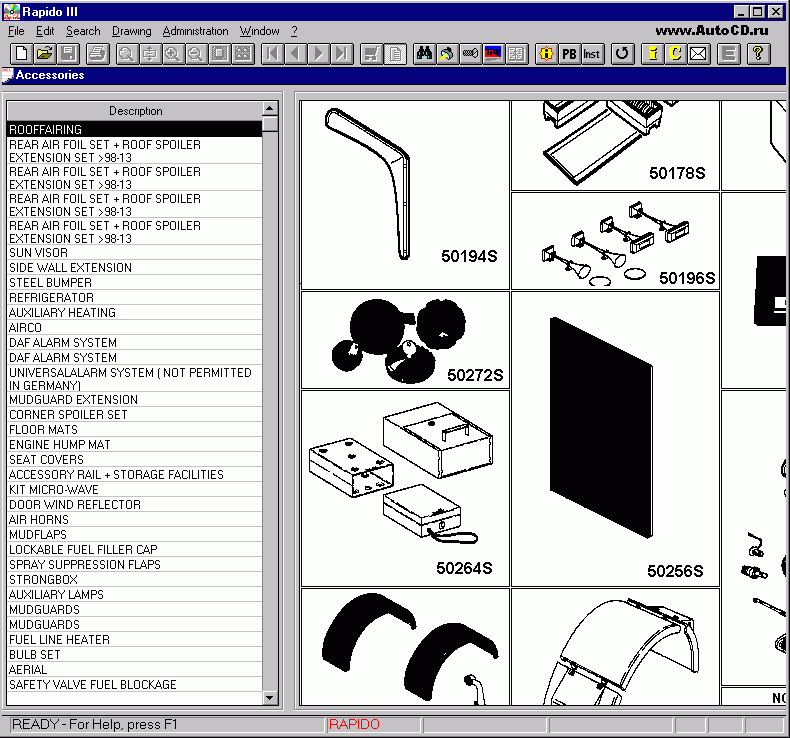The image size is (790, 738).
Task: Click the grayed grid panel icon
Action: (517, 53)
